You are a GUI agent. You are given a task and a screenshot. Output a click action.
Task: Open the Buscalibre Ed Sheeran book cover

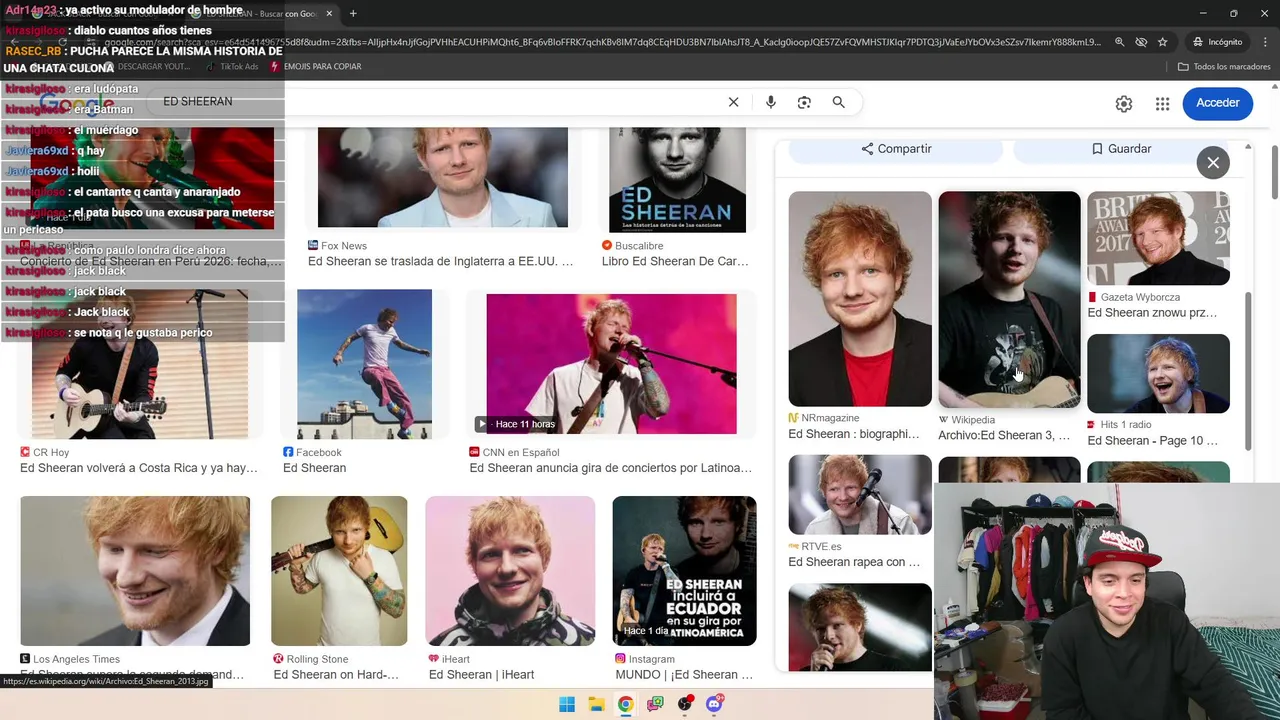click(677, 180)
